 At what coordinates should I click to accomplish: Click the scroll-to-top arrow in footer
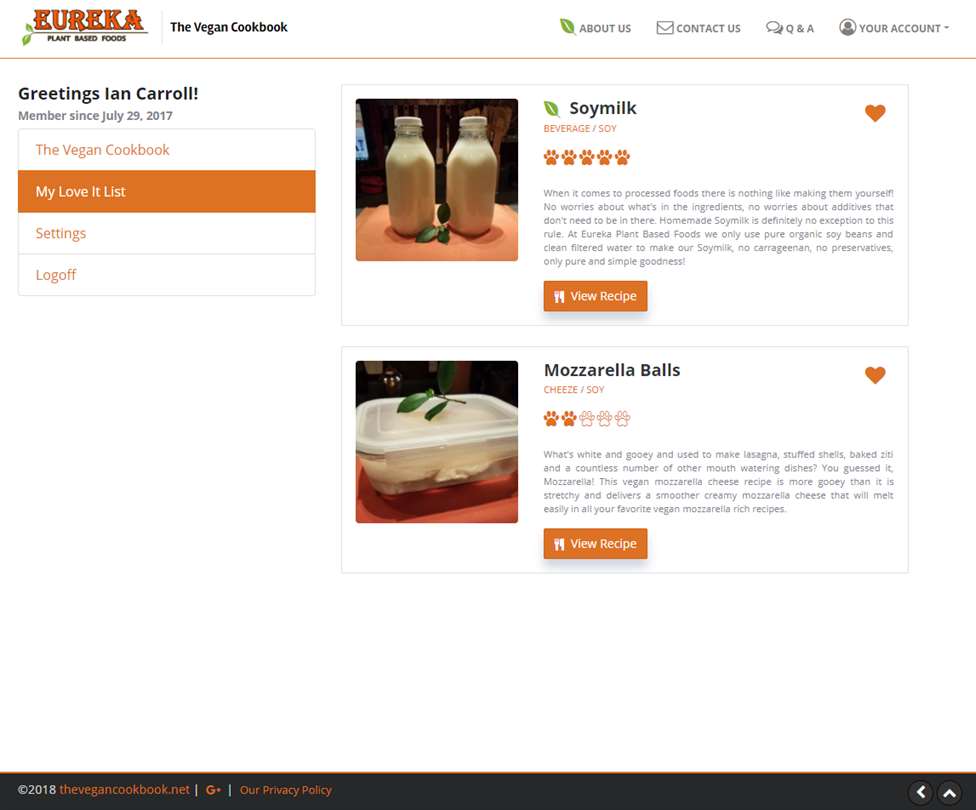(949, 793)
